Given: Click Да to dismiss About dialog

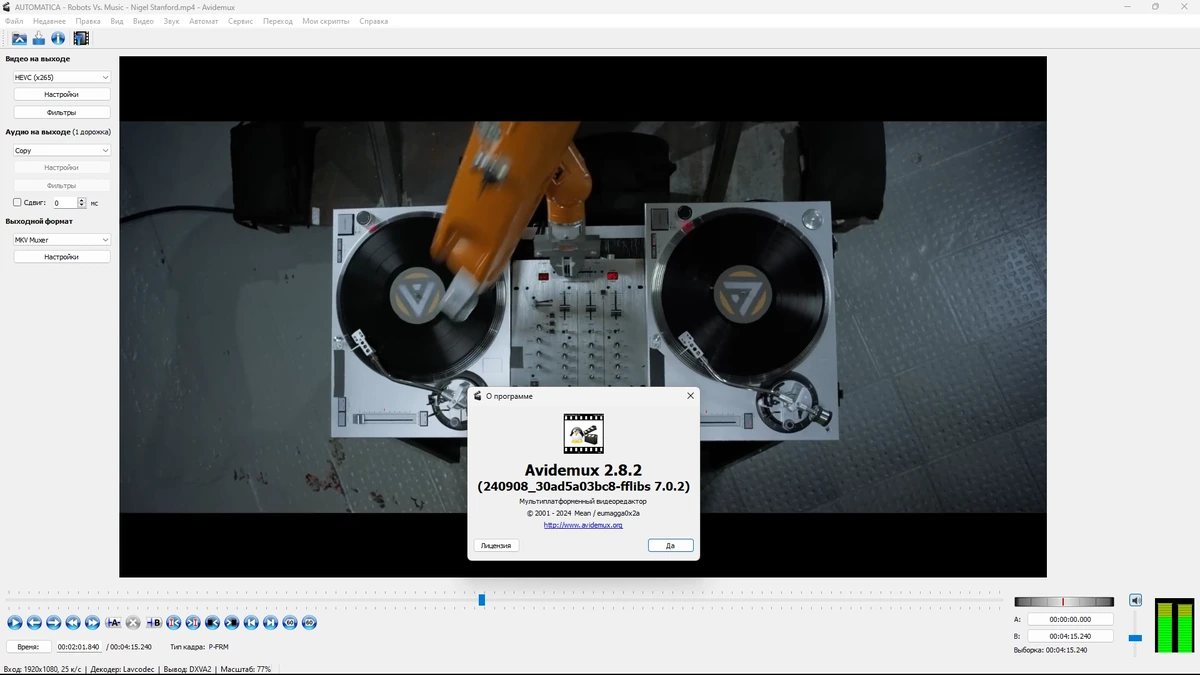Looking at the screenshot, I should (x=670, y=545).
